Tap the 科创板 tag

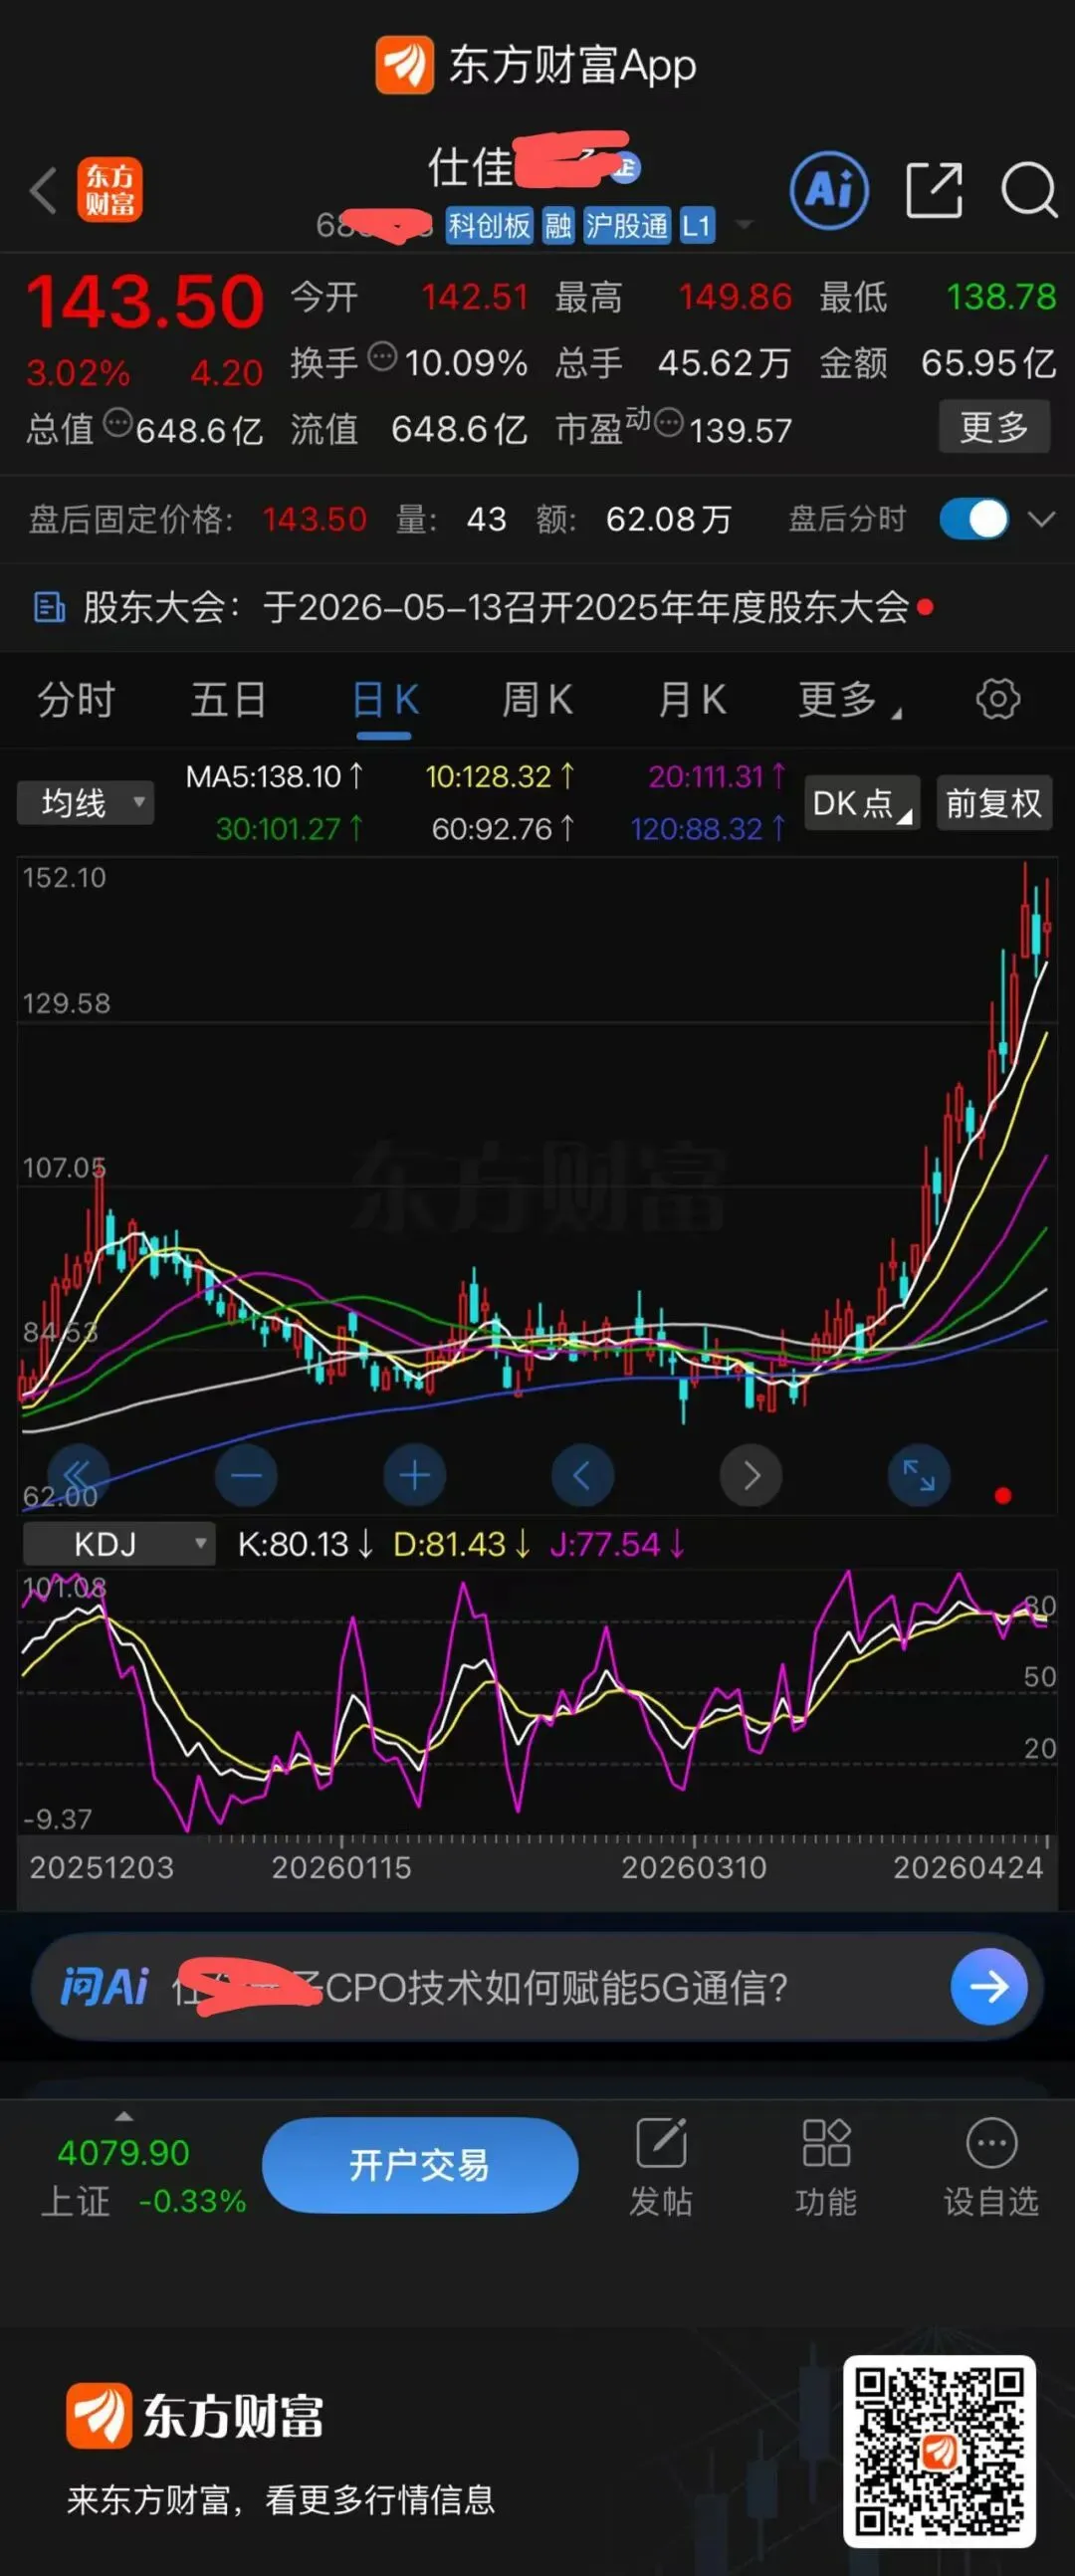489,226
